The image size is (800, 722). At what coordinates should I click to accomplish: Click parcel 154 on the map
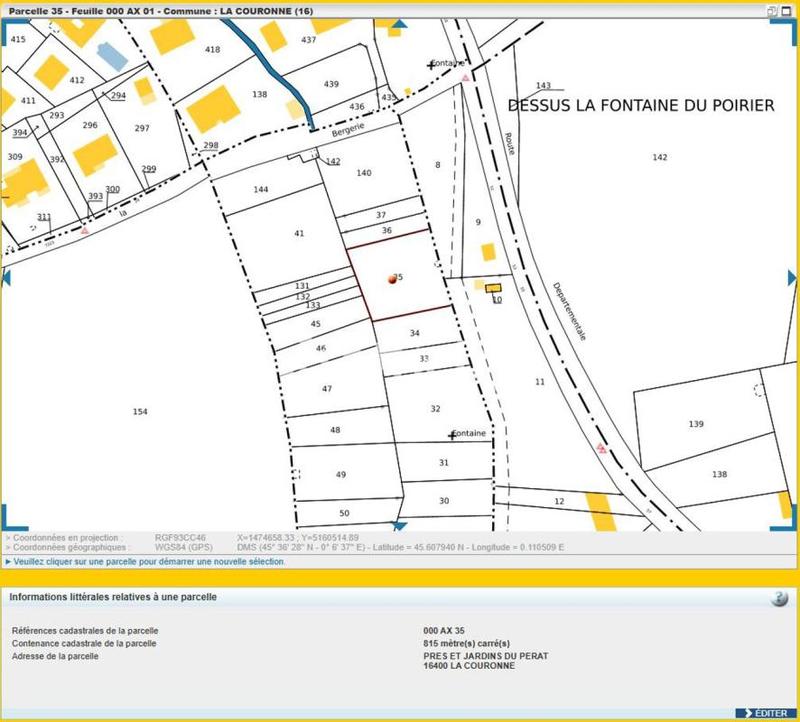[x=141, y=410]
